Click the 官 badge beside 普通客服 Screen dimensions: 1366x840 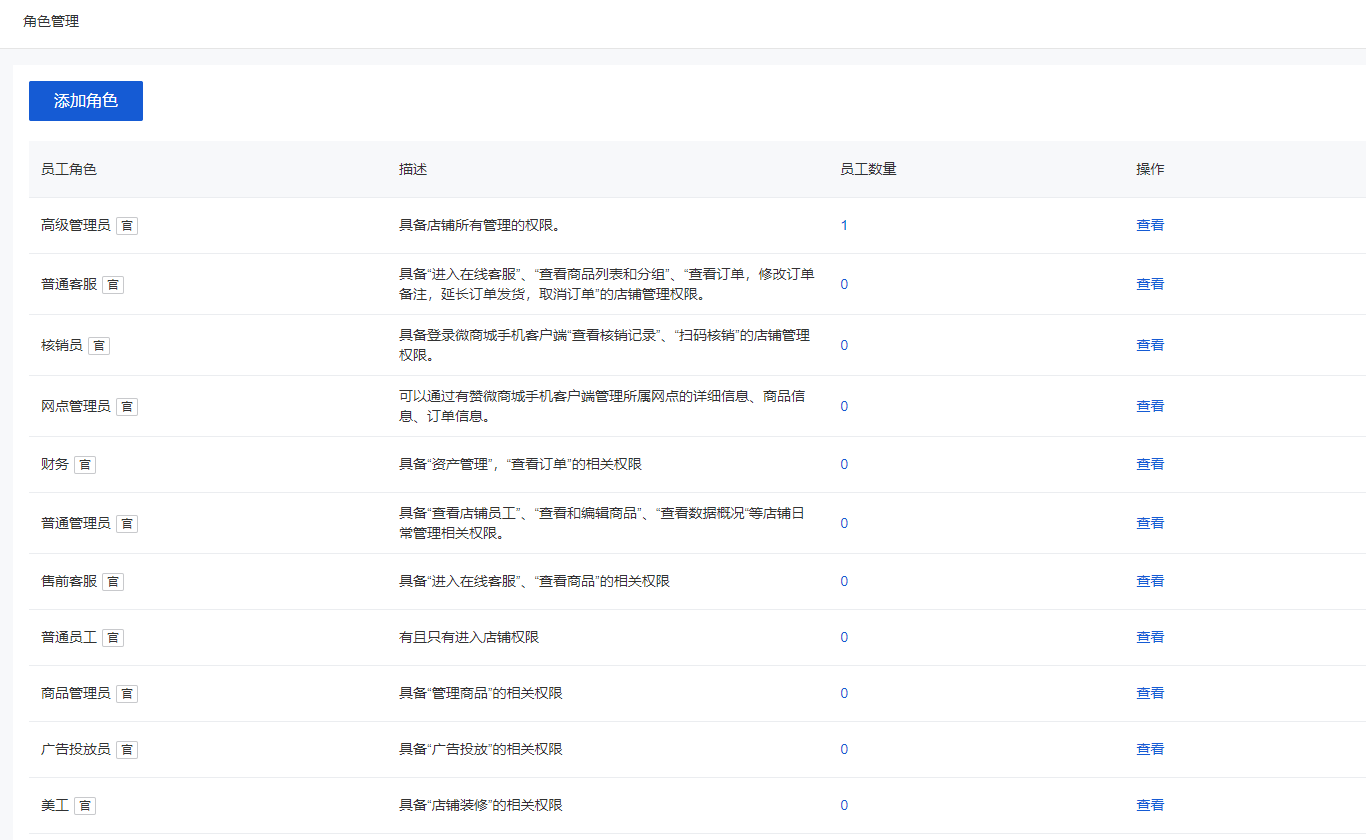coord(113,284)
